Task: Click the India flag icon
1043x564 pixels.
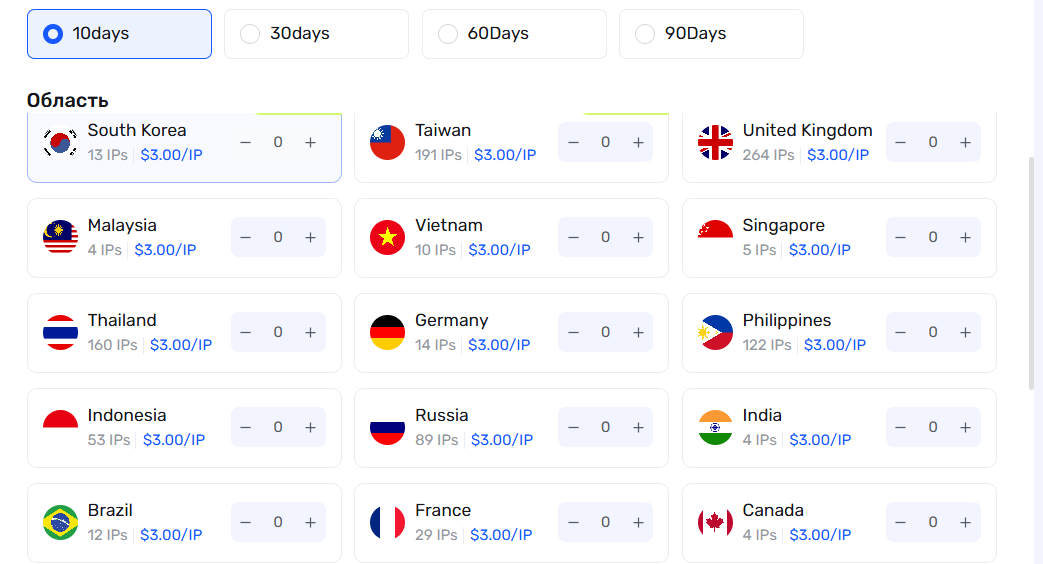Action: click(715, 427)
